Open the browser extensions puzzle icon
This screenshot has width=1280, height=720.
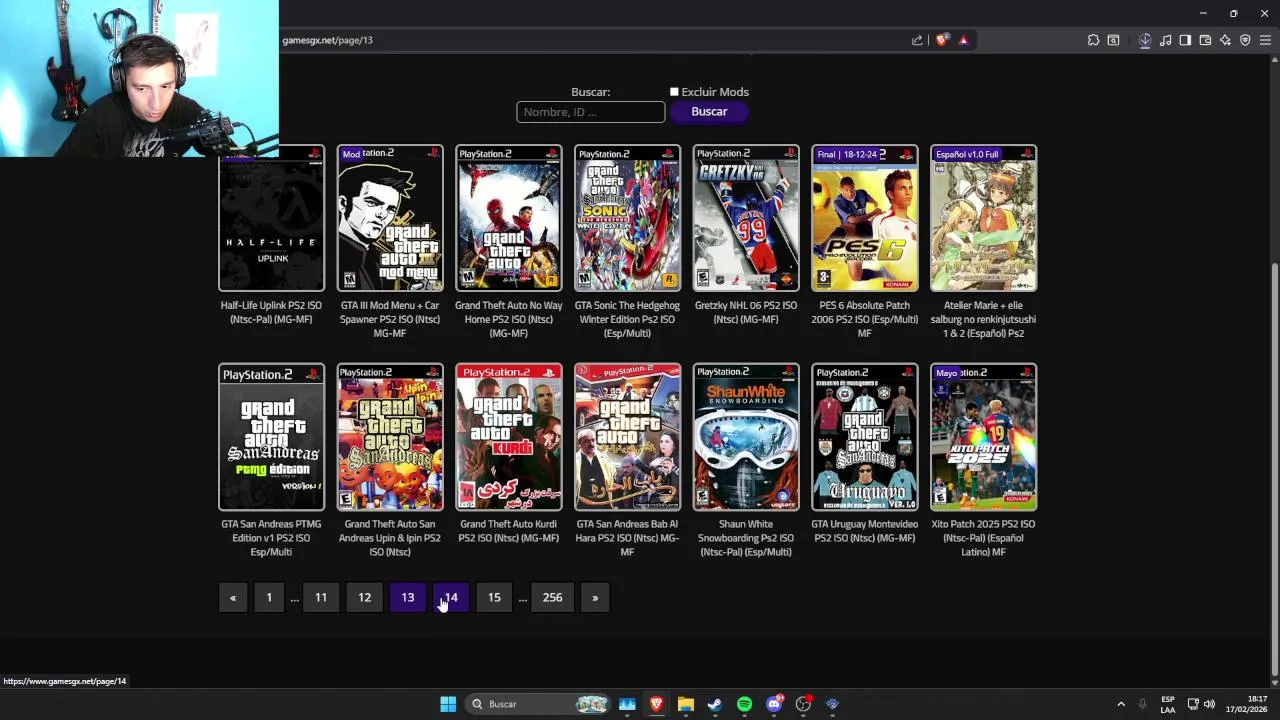coord(1093,40)
